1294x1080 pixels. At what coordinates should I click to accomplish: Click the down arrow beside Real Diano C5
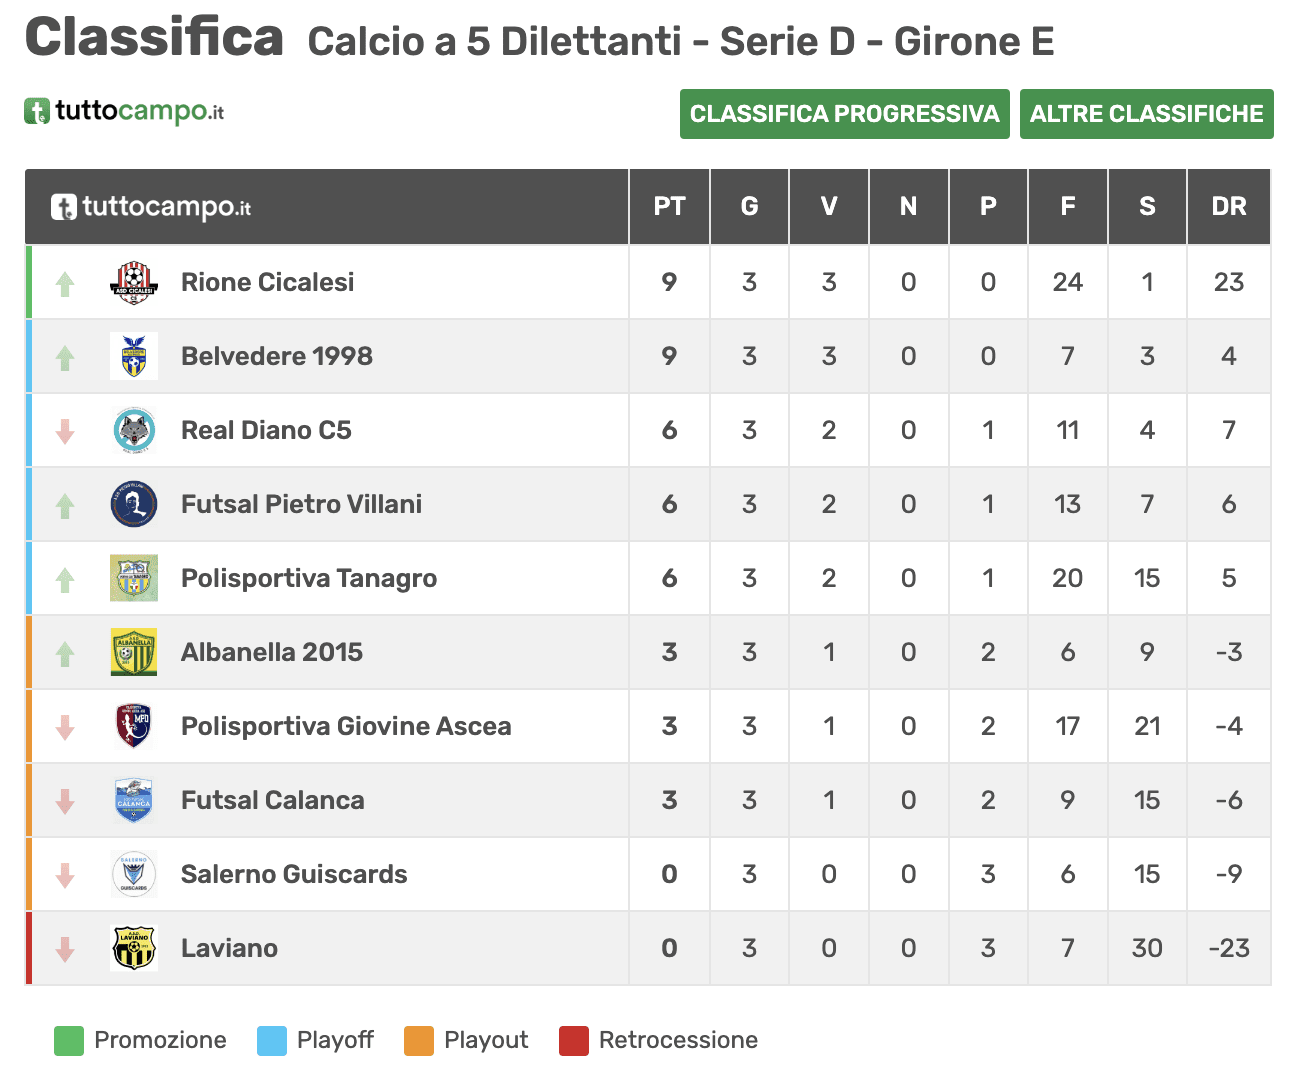[x=65, y=432]
